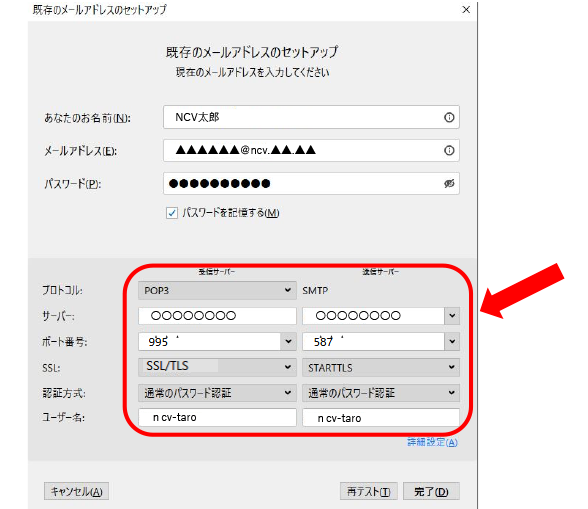Click the incoming server hostname field
This screenshot has width=588, height=509.
[x=217, y=316]
